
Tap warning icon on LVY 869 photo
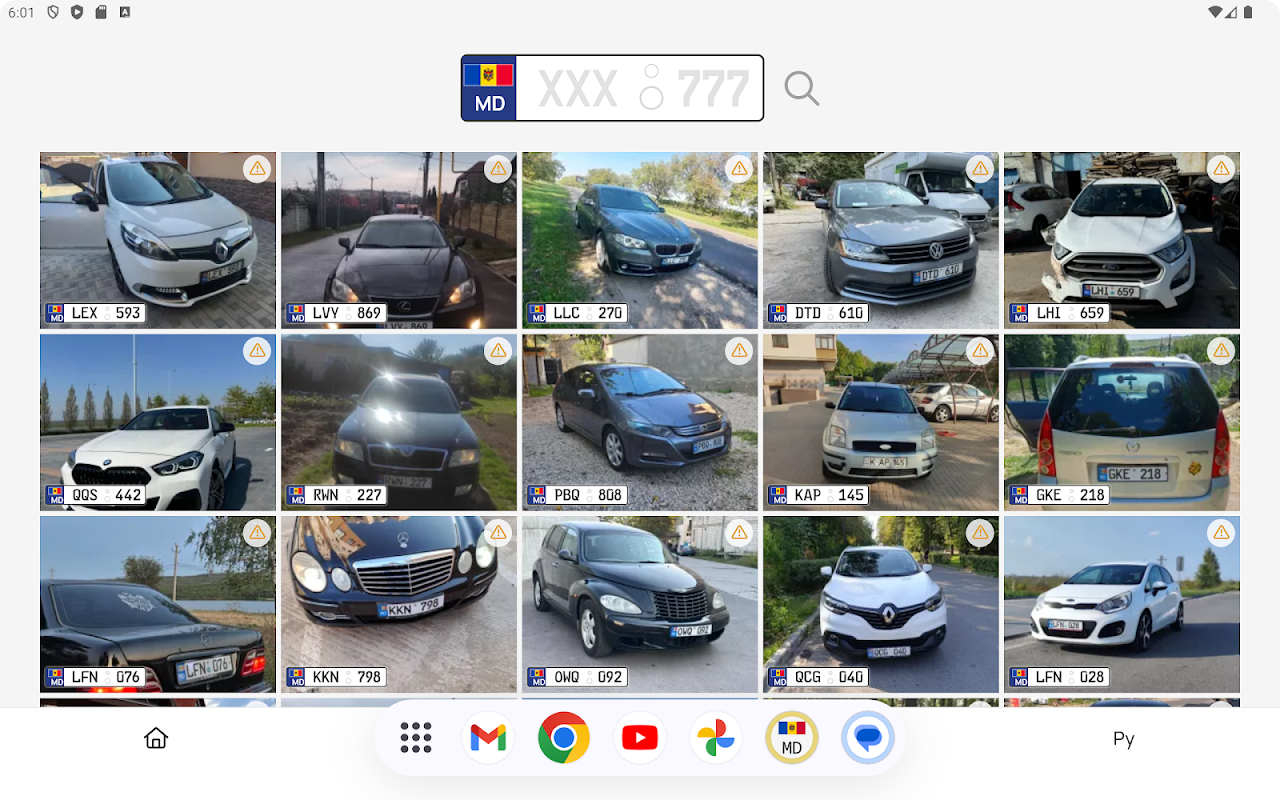(499, 168)
